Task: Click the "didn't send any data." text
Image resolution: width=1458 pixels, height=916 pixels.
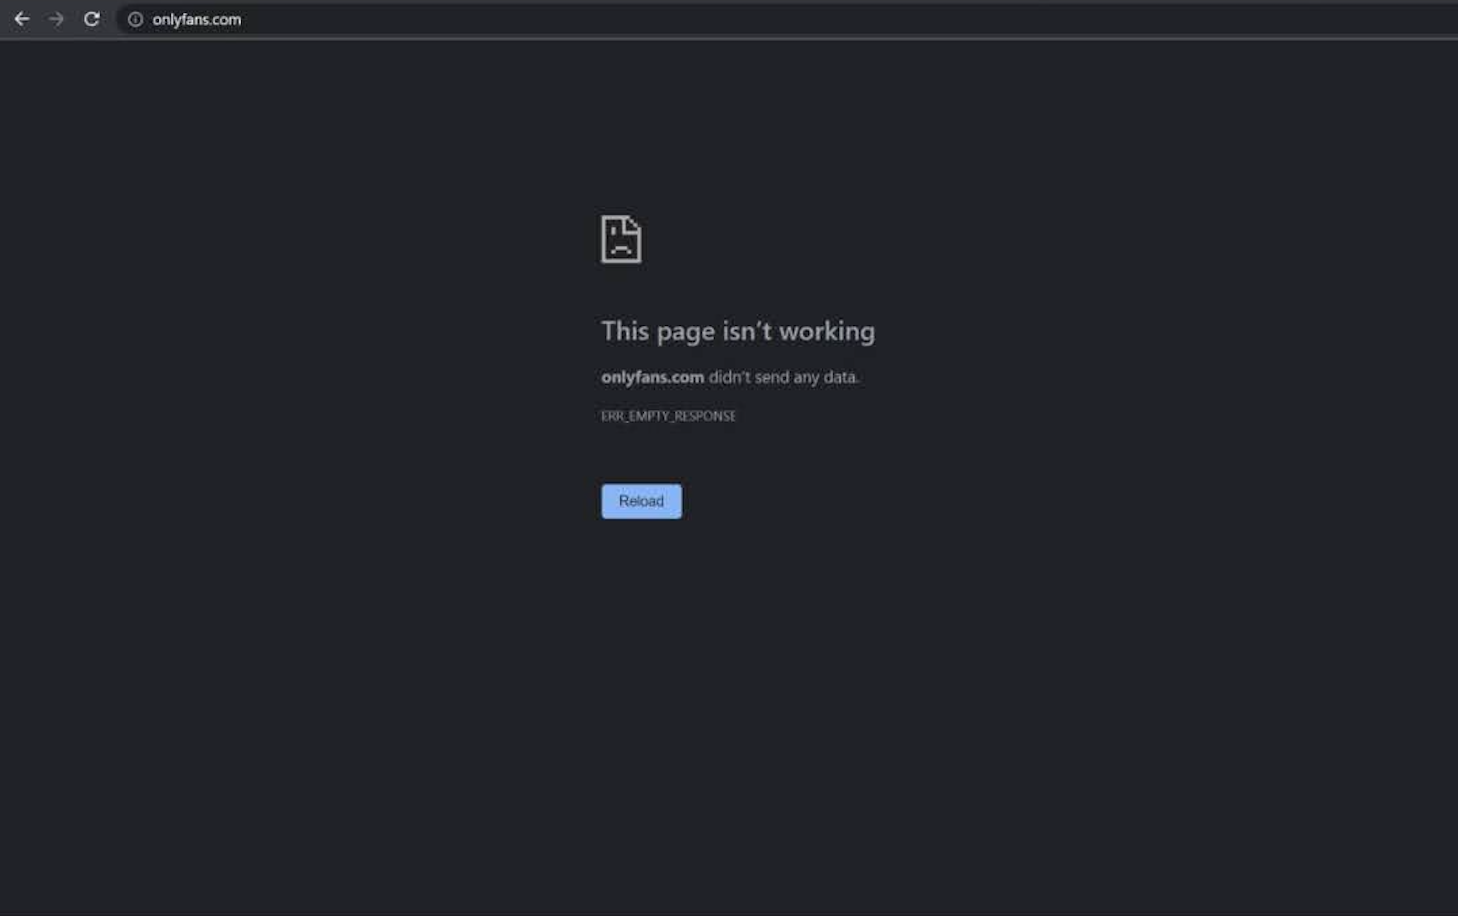Action: click(784, 377)
